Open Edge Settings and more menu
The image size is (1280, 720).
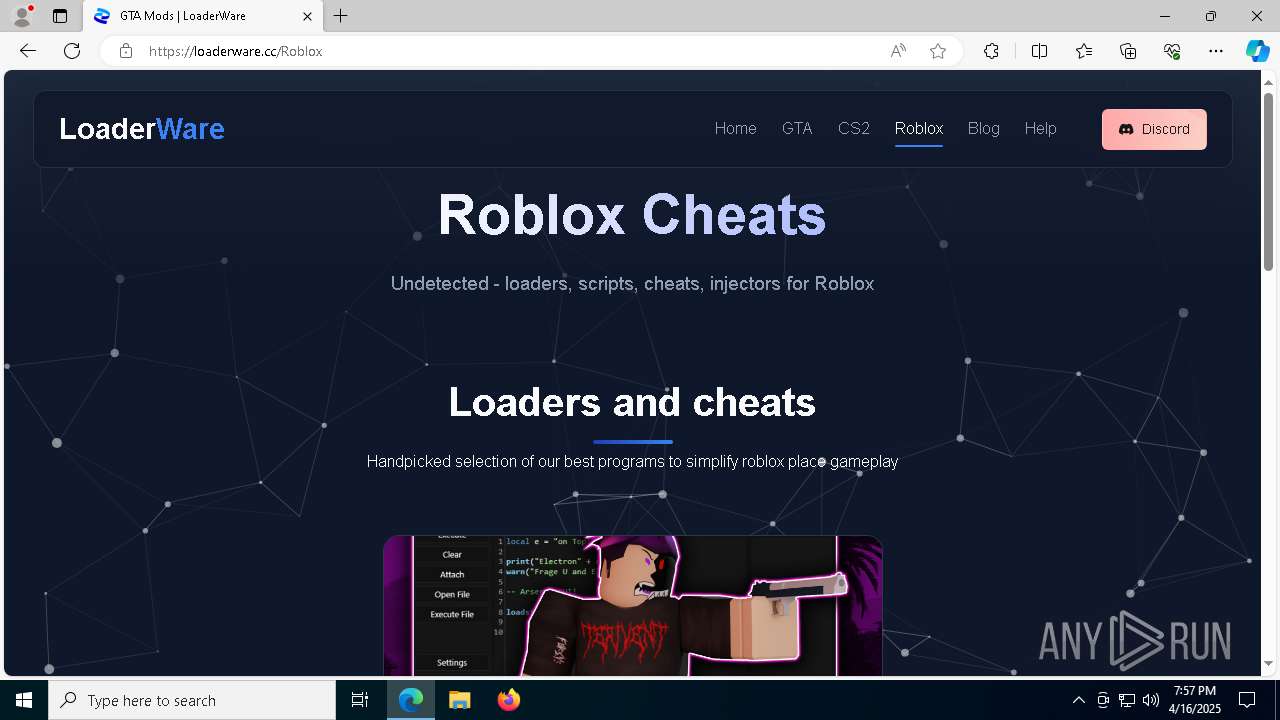click(x=1216, y=51)
